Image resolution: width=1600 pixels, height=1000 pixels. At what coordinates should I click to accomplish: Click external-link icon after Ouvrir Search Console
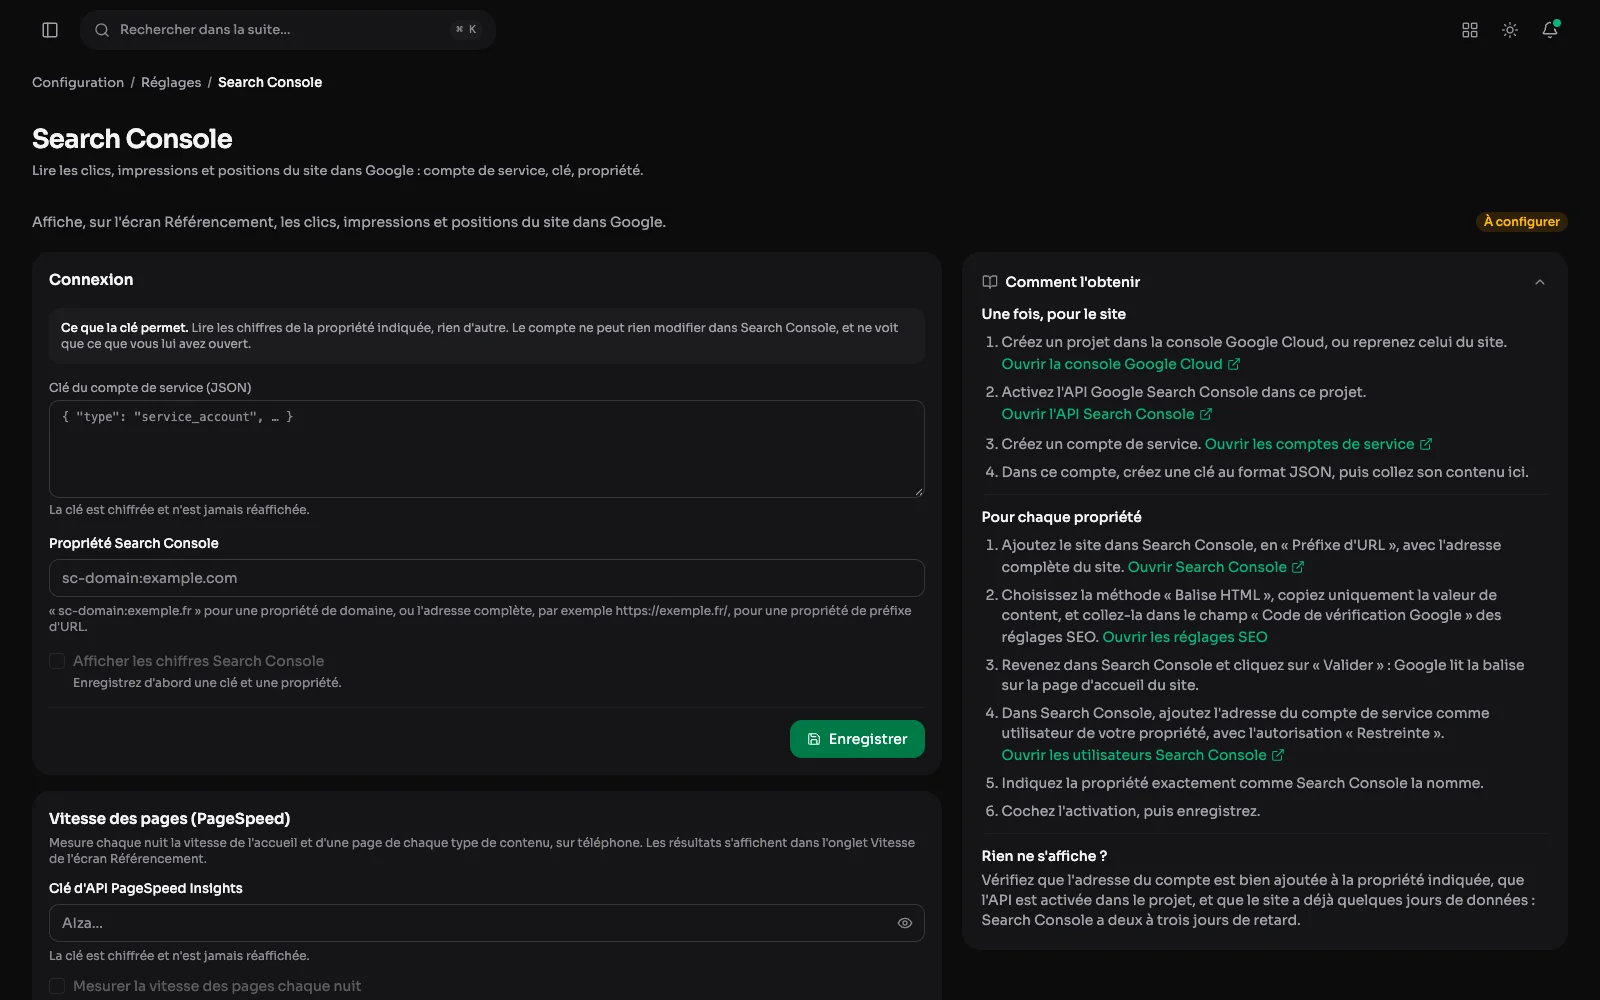click(1298, 567)
